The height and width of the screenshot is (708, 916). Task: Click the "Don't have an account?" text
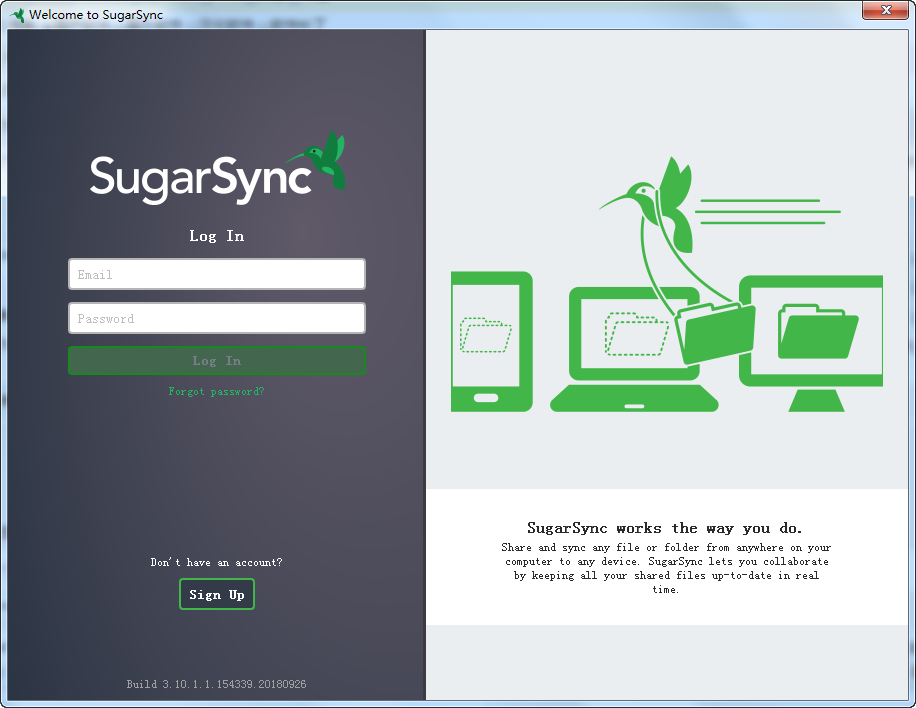[x=216, y=562]
